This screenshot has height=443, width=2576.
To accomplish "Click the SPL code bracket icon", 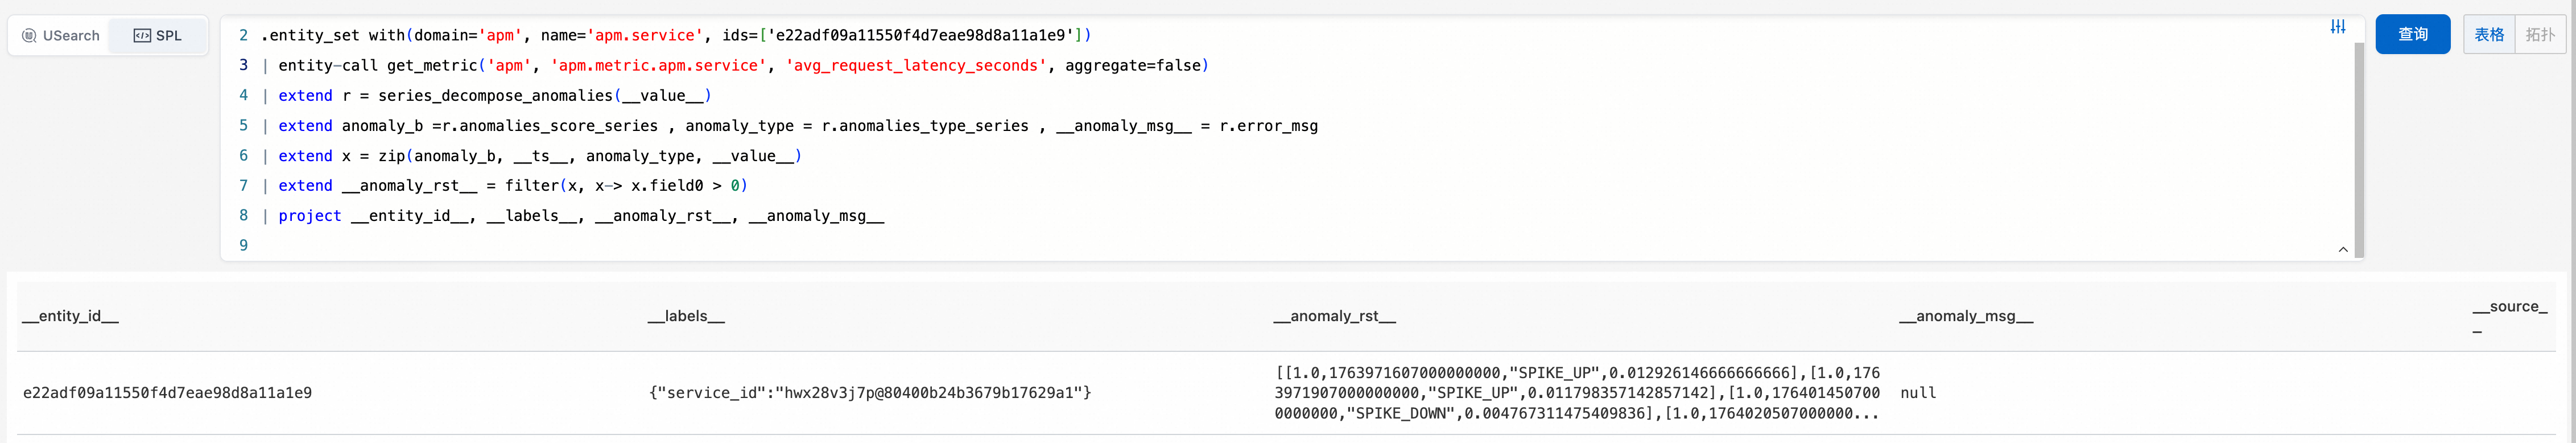I will click(x=142, y=36).
